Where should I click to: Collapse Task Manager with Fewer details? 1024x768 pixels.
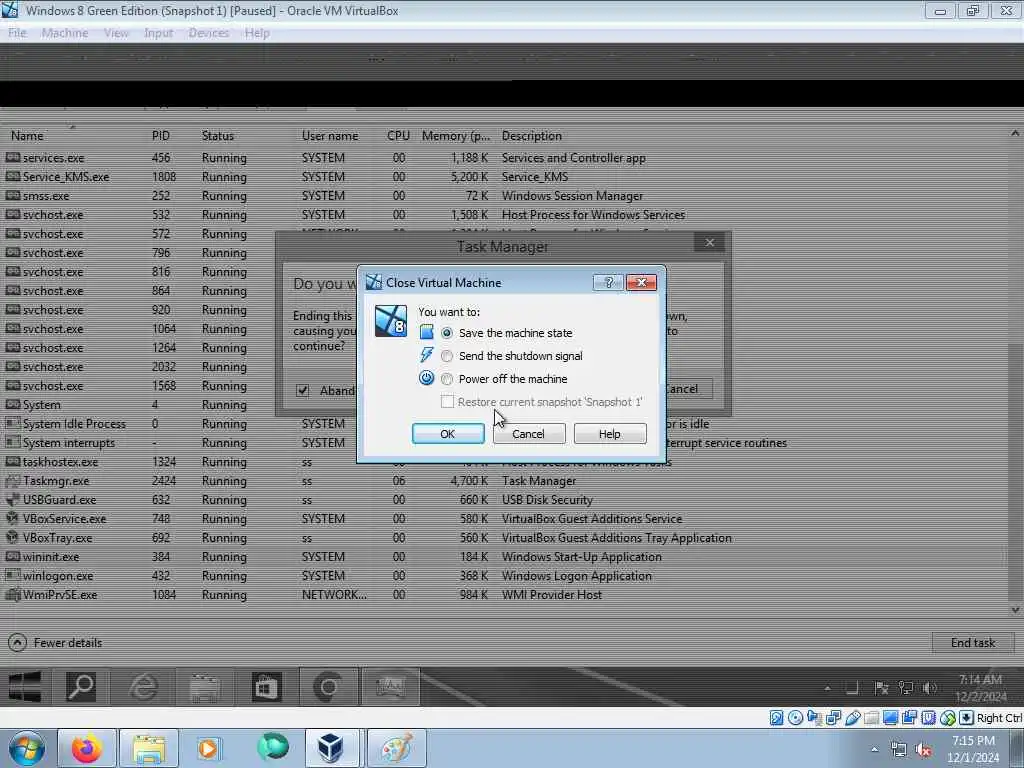56,643
